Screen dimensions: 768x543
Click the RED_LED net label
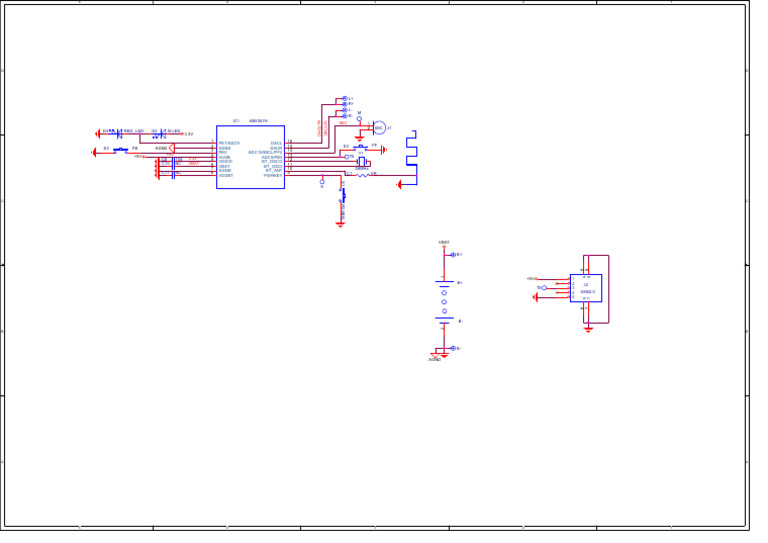134,131
